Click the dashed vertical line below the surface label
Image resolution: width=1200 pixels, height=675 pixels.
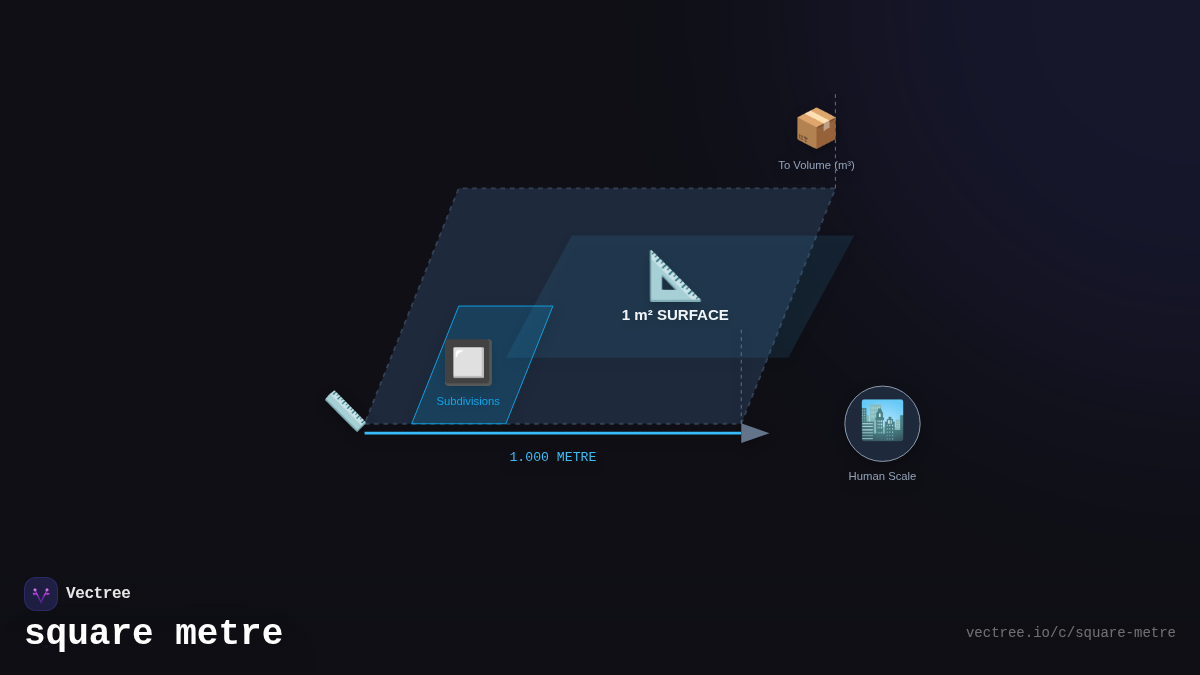(741, 375)
